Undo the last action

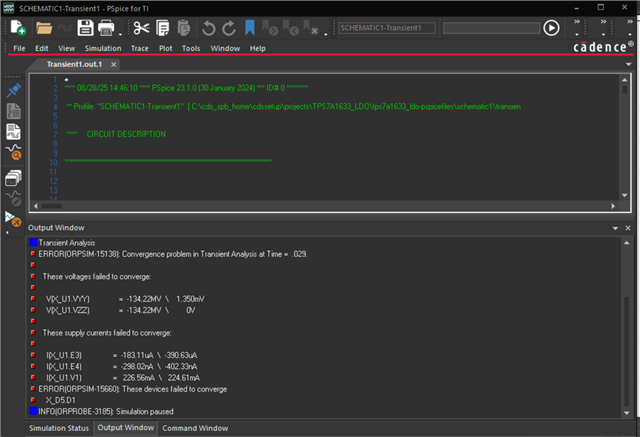pyautogui.click(x=208, y=28)
